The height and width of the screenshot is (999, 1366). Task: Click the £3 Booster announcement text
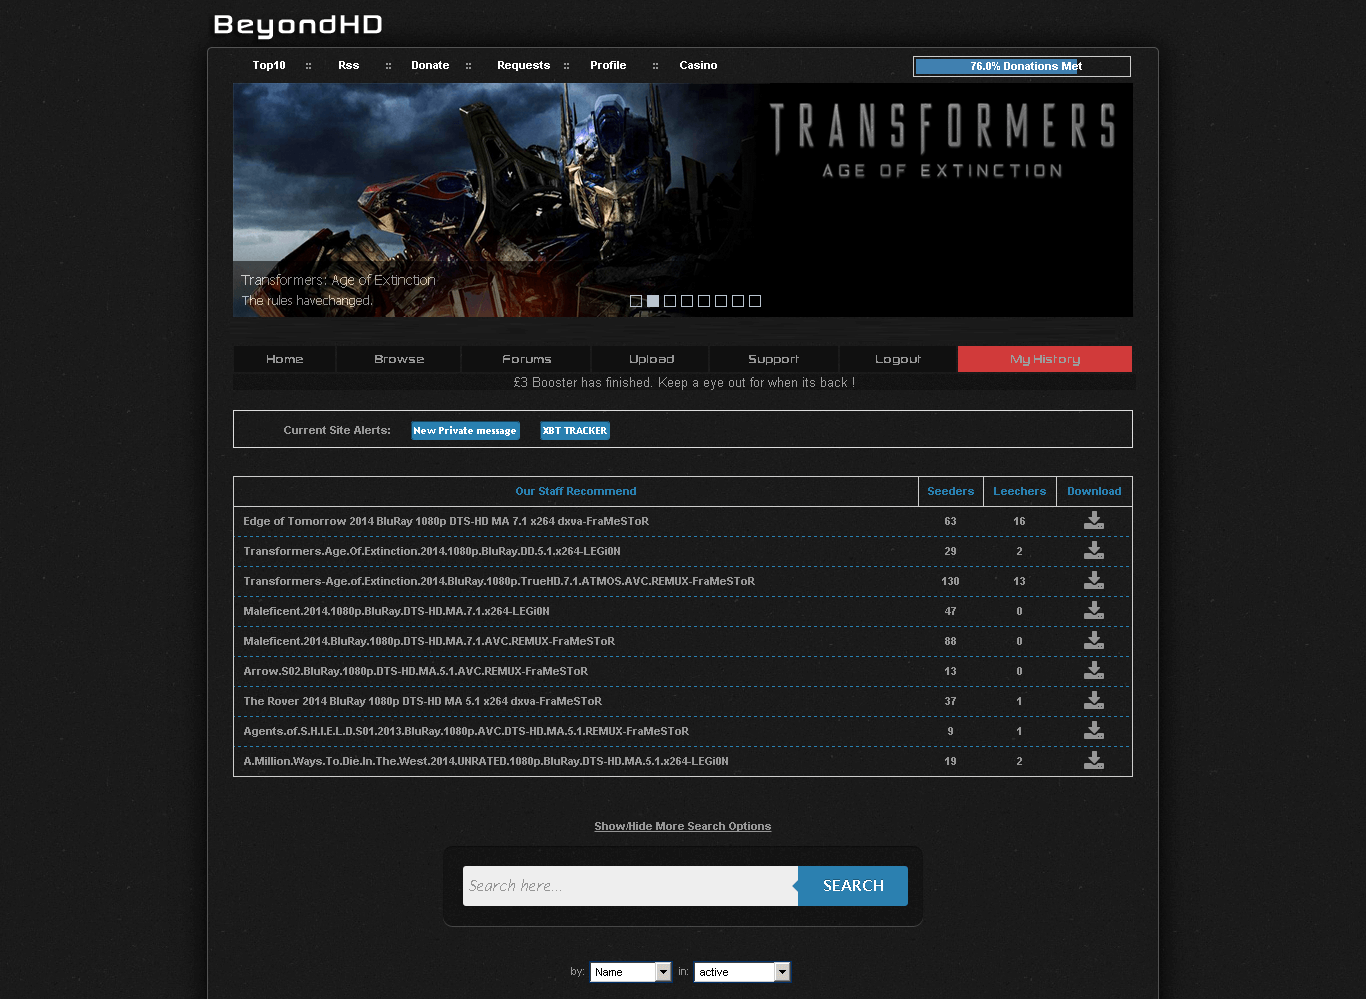click(684, 383)
